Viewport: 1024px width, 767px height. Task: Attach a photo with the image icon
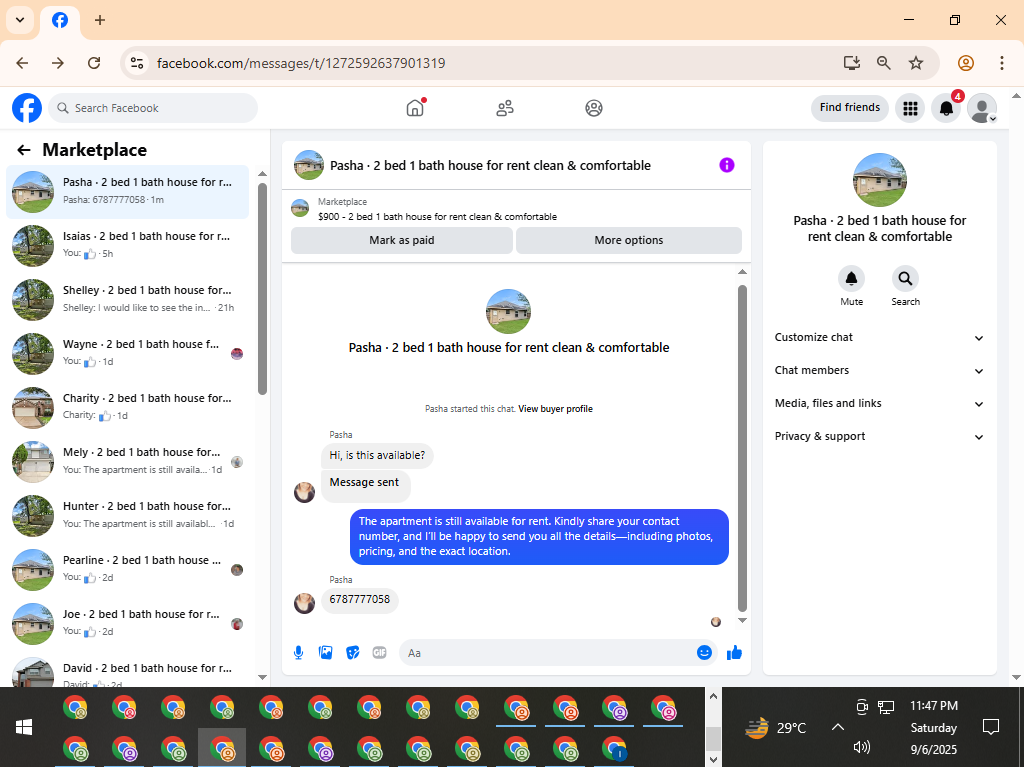point(325,653)
